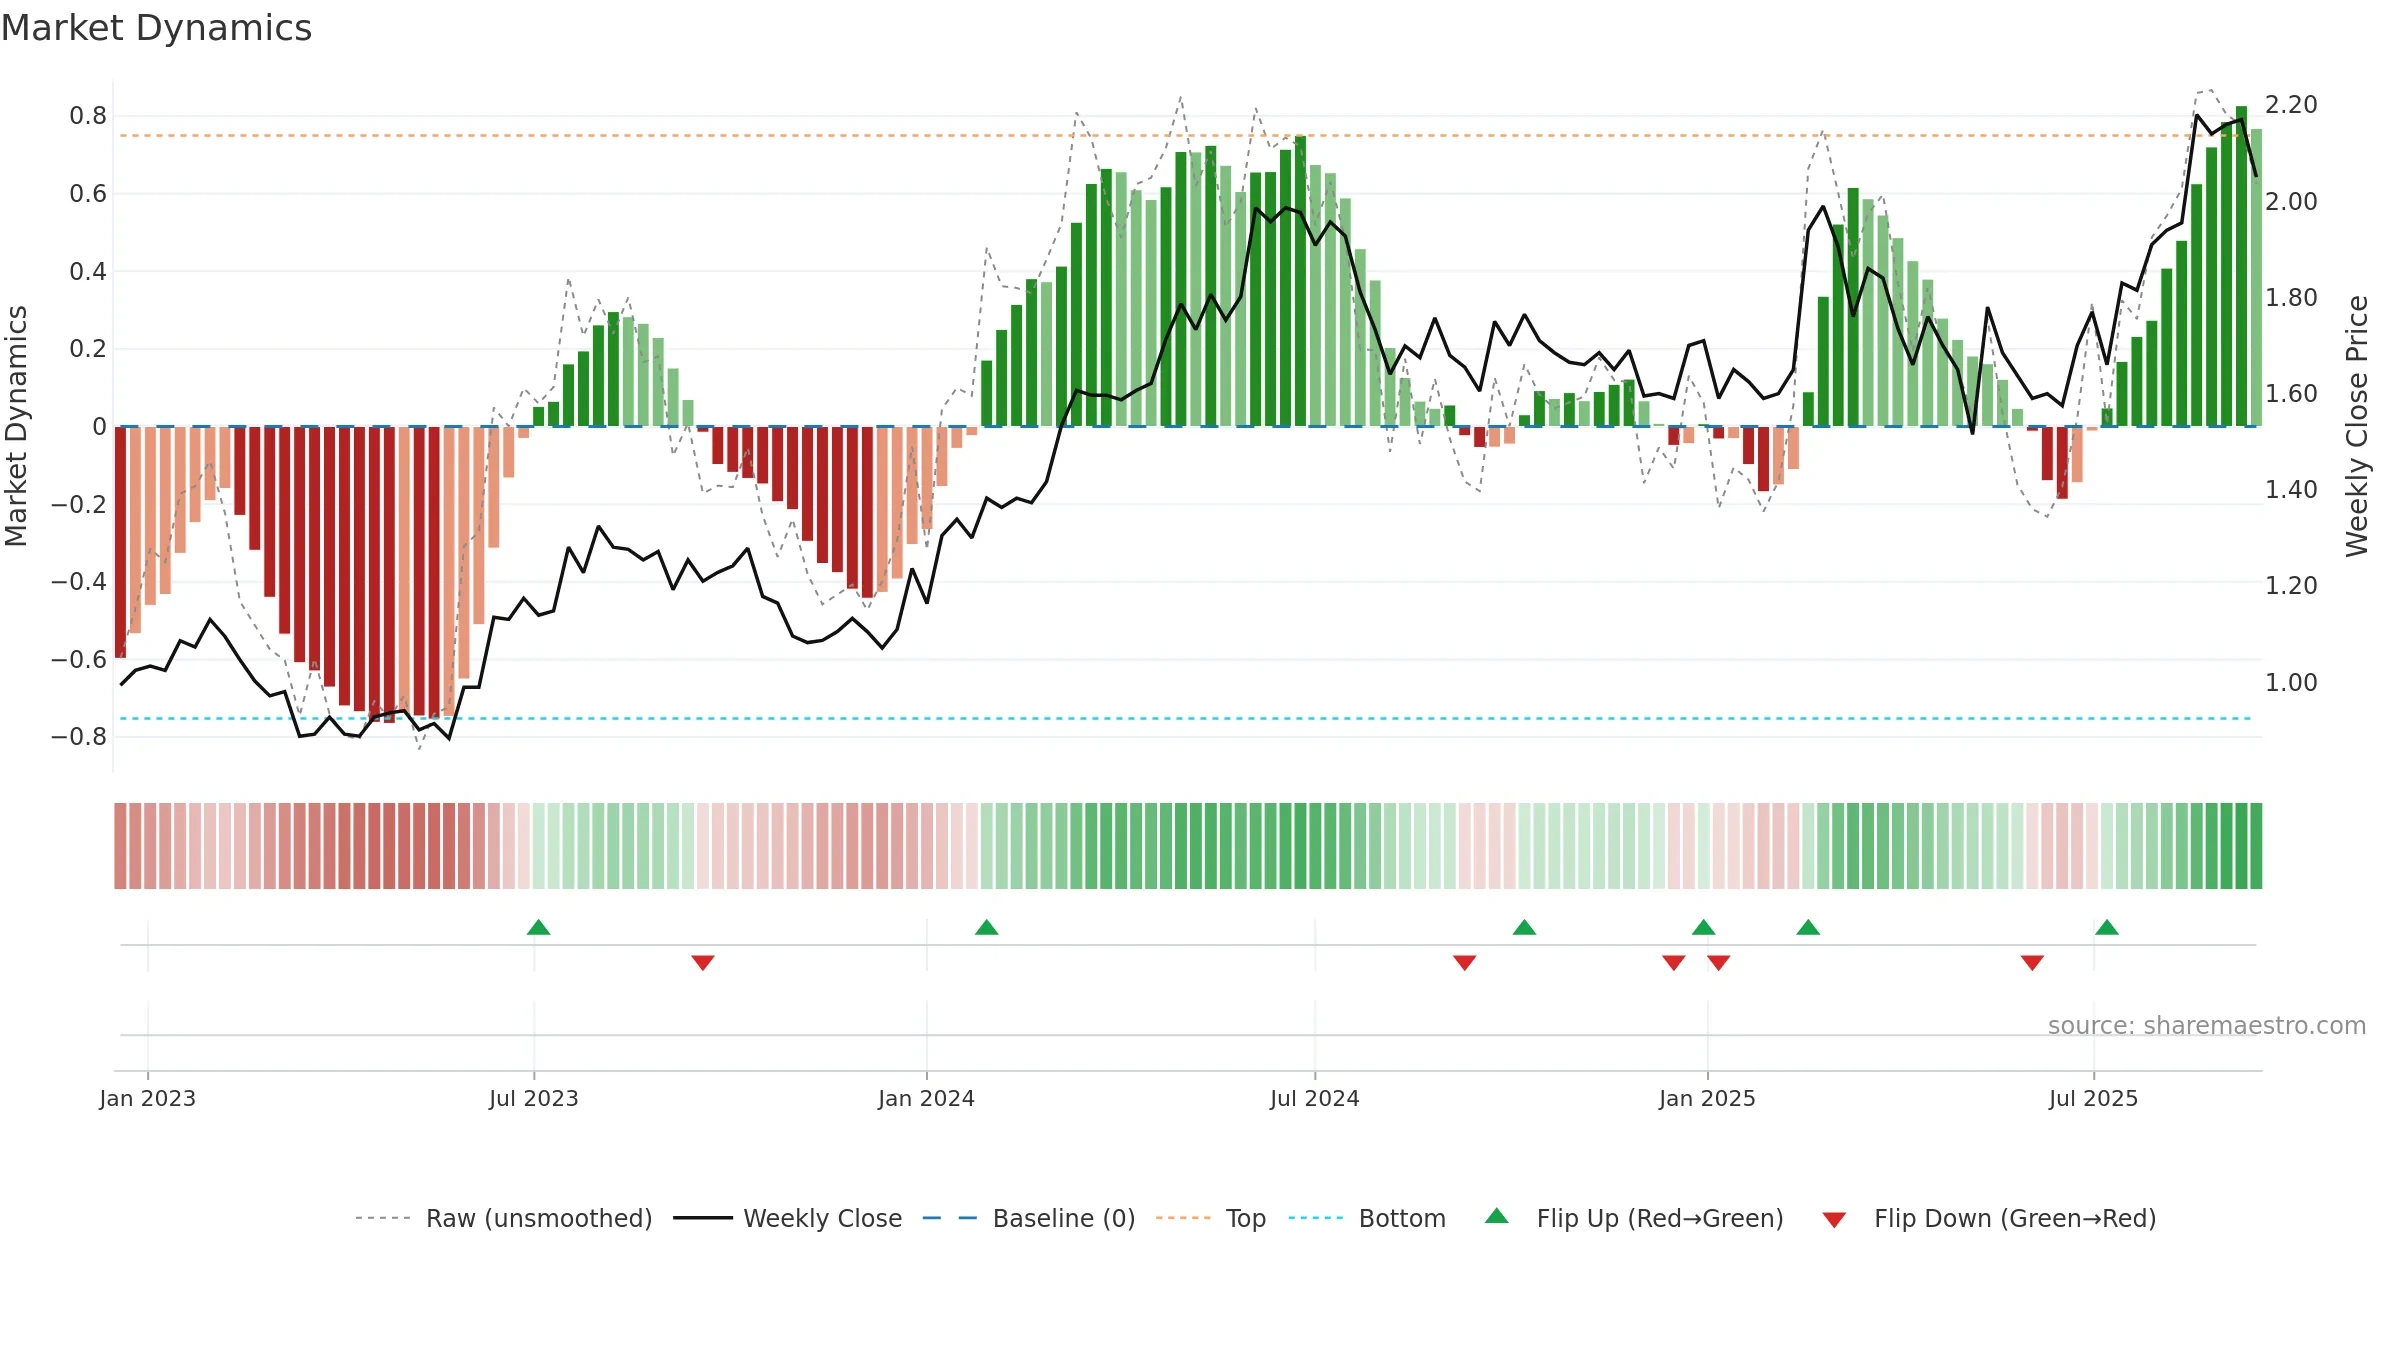Screen dimensions: 2400x1350
Task: Click the Jul 2024 x-axis label
Action: [x=1315, y=1098]
